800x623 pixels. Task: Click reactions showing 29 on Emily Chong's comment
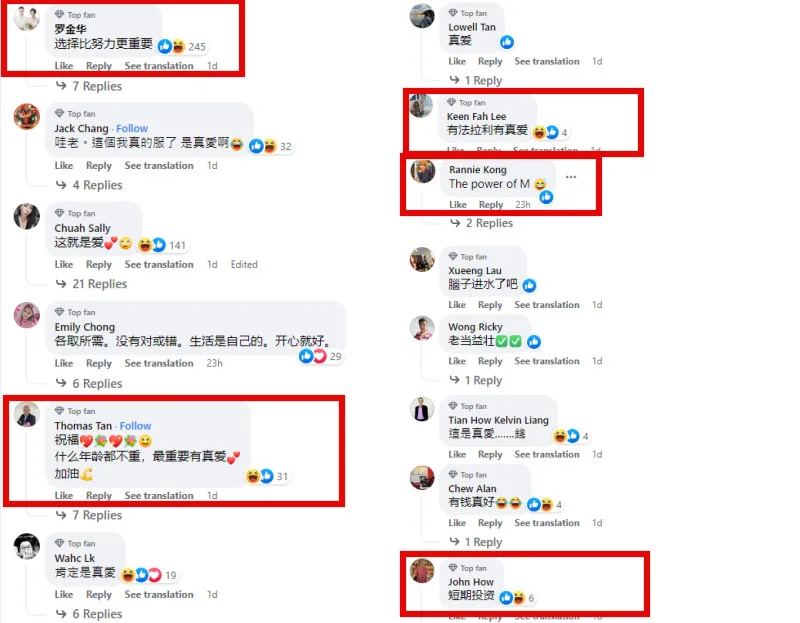coord(320,356)
